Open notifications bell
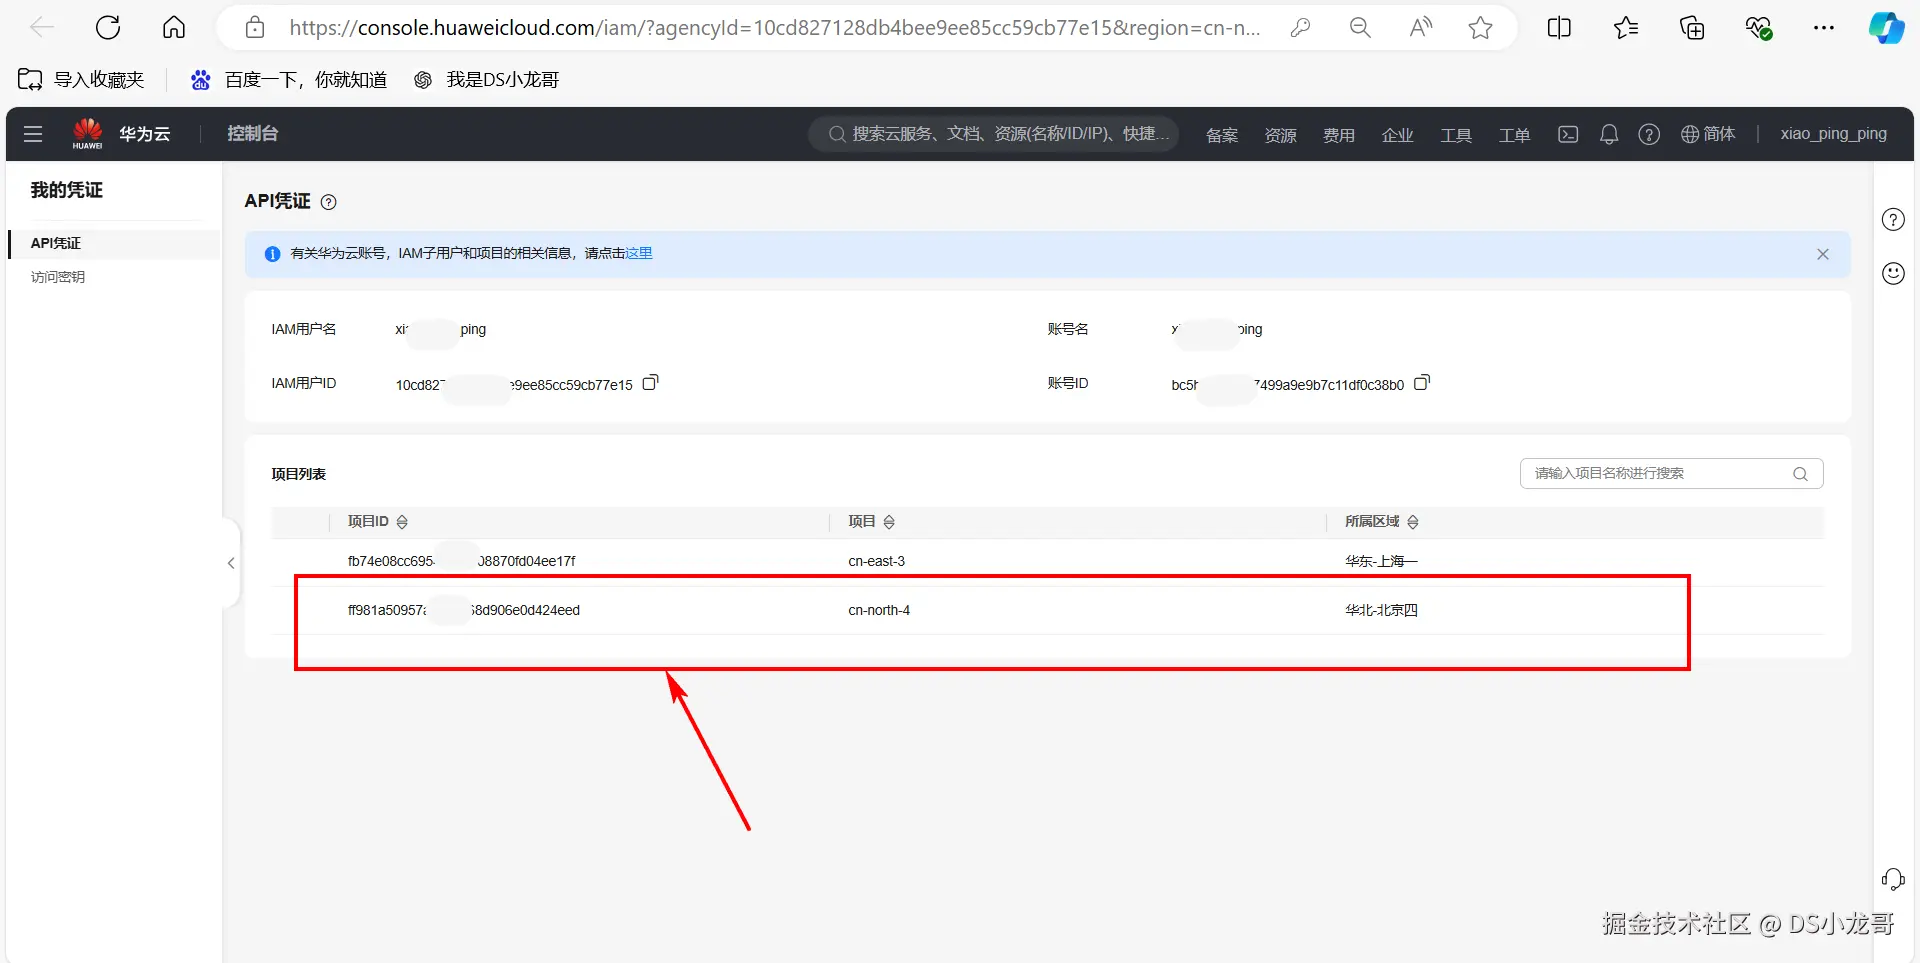This screenshot has height=963, width=1920. 1609,134
